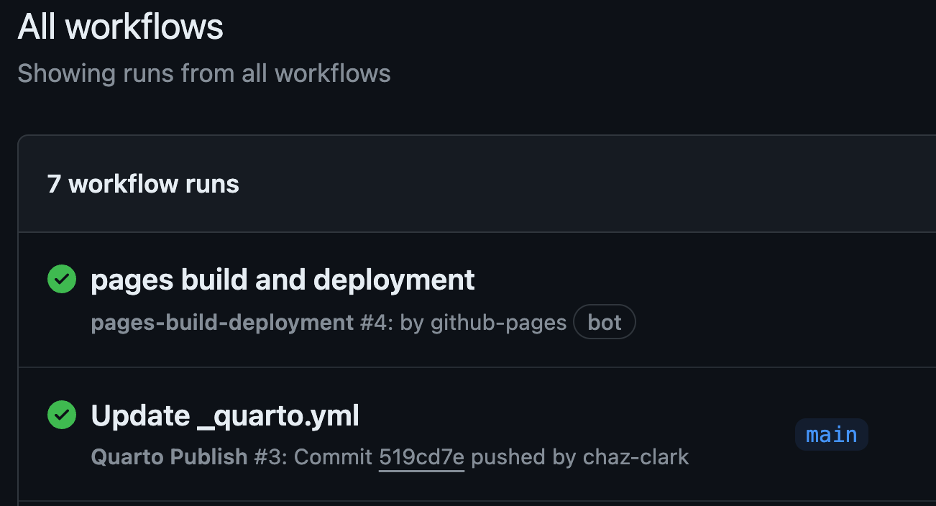Click the pages-build-deployment workflow name
Screen dimensions: 936x506
tap(221, 323)
